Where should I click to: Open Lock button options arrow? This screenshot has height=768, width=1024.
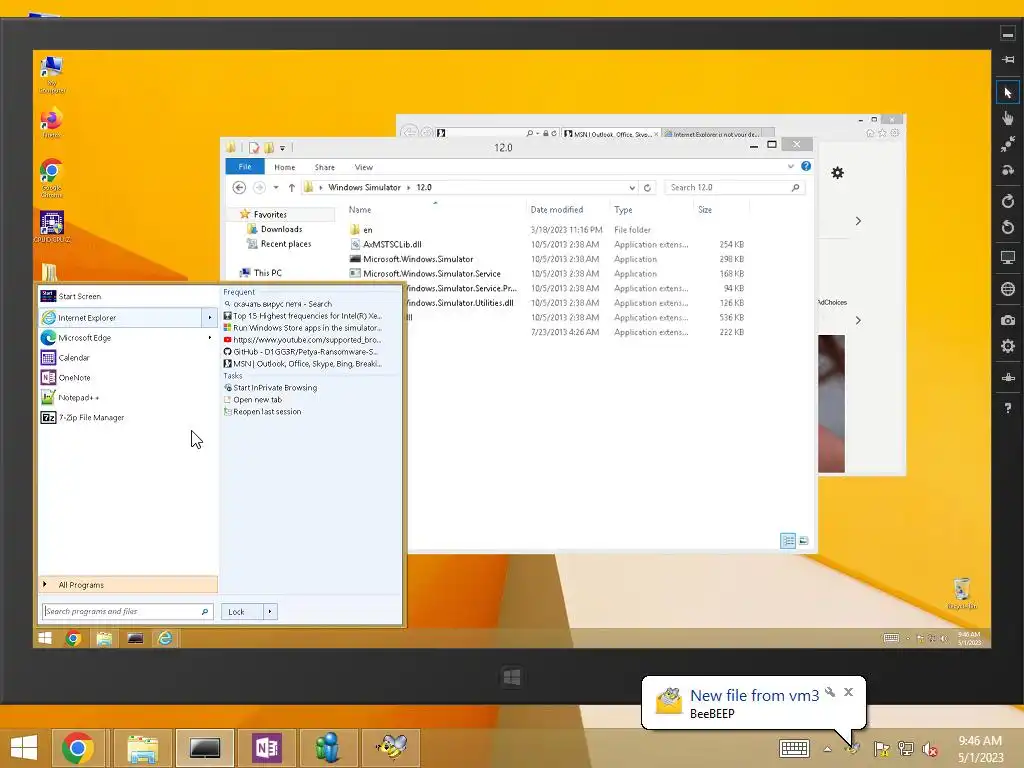pos(270,611)
